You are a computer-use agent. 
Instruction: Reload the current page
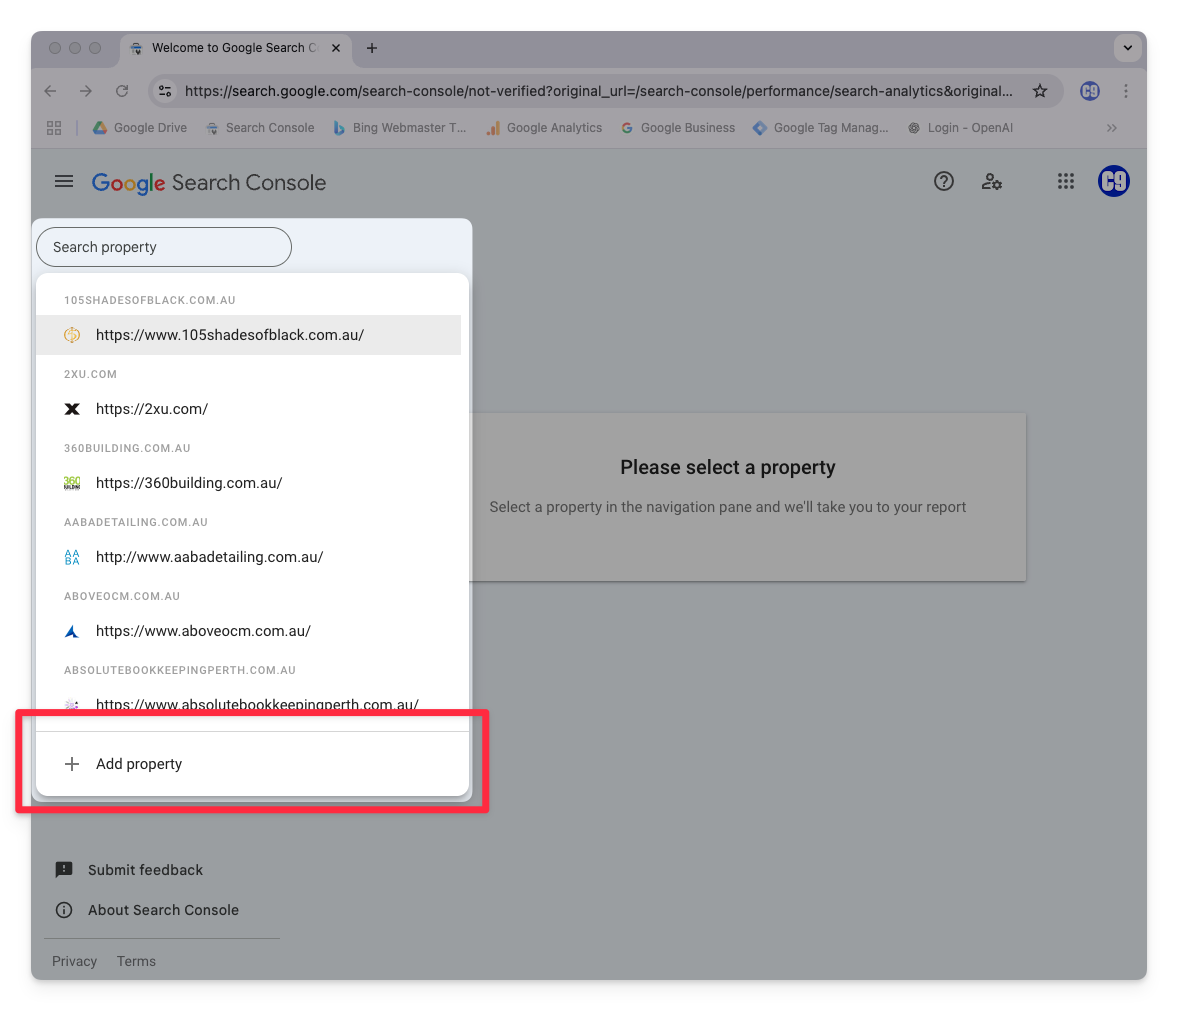coord(122,91)
